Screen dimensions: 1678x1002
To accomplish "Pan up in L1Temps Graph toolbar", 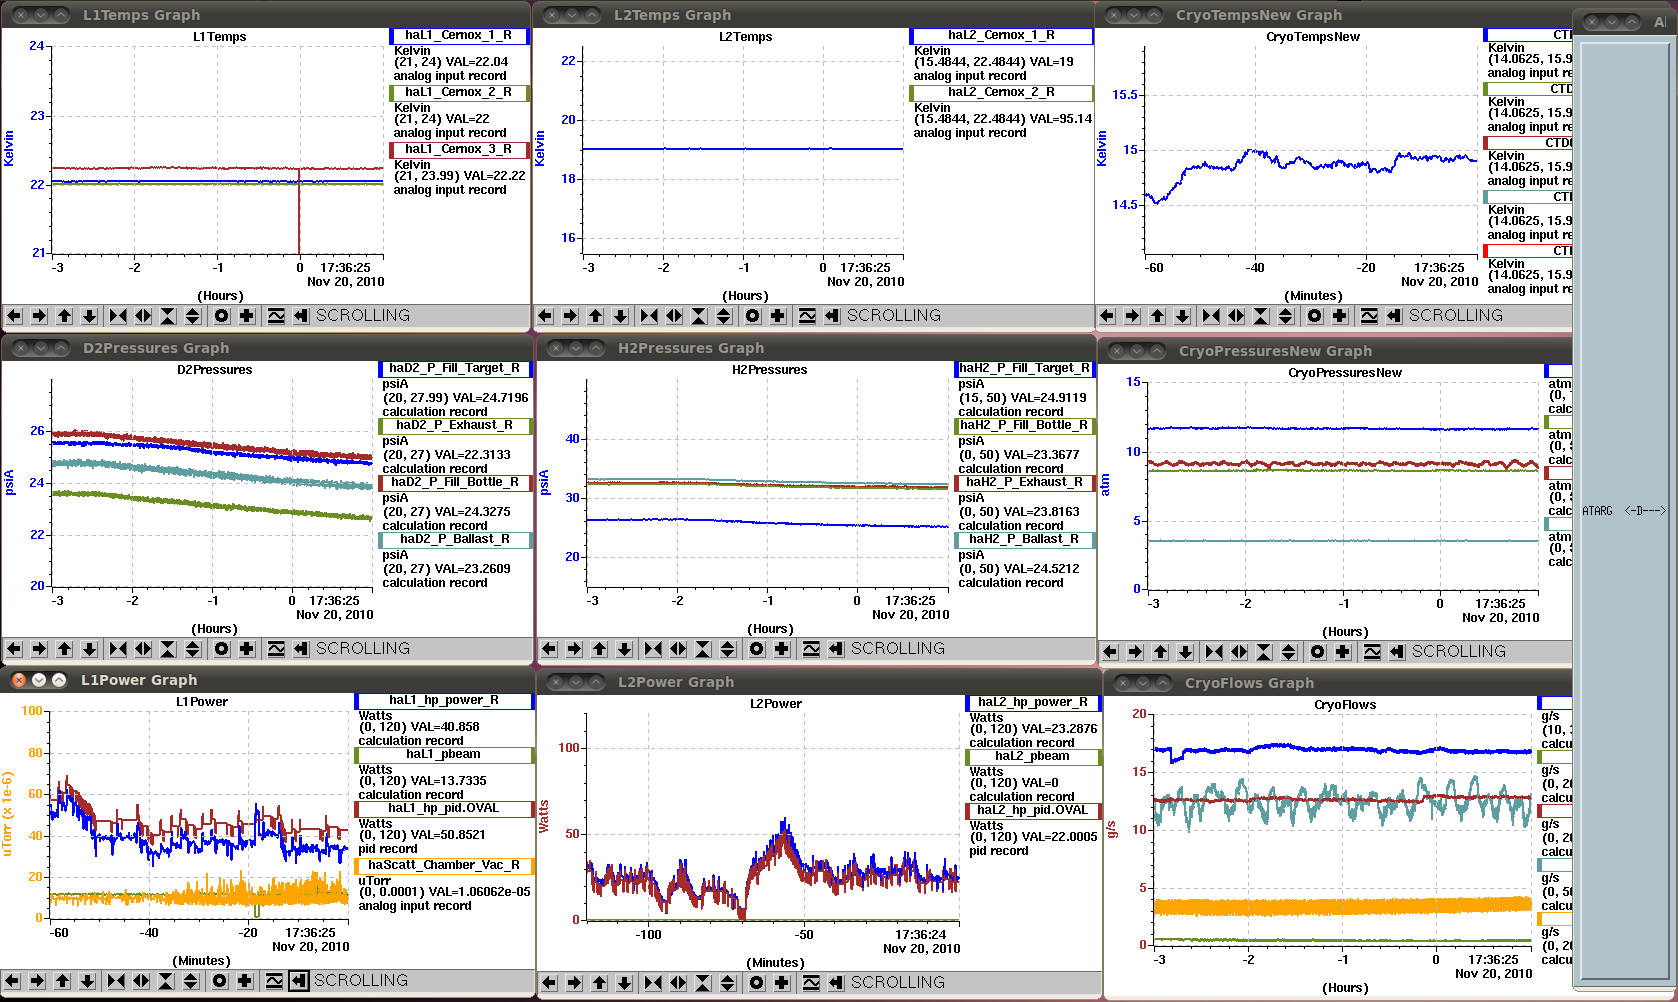I will pos(64,316).
